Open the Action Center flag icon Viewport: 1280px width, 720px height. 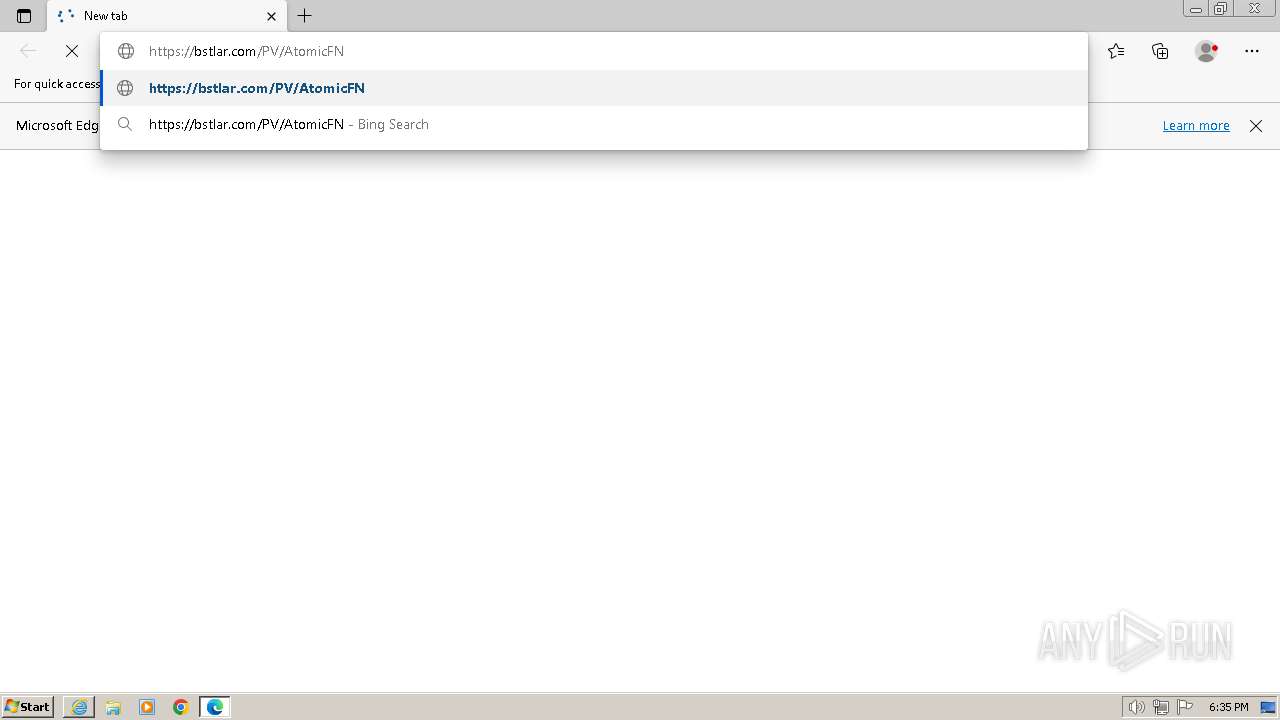[x=1185, y=707]
